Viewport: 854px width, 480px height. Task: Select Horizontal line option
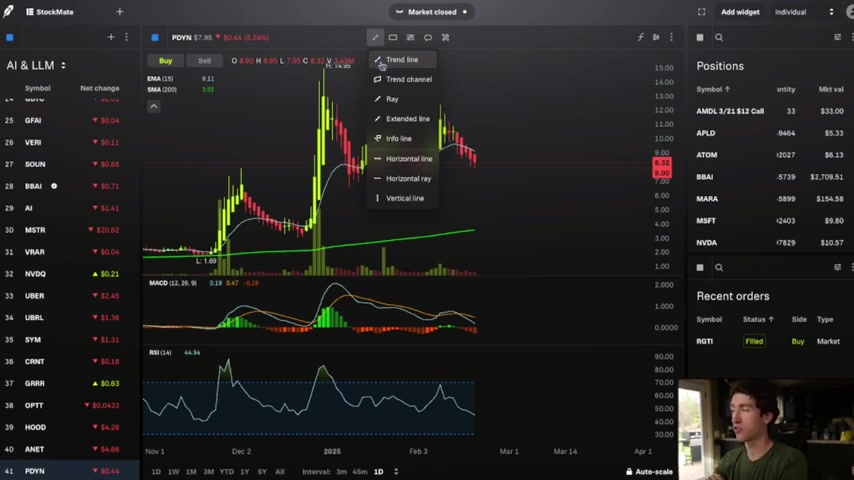click(403, 159)
